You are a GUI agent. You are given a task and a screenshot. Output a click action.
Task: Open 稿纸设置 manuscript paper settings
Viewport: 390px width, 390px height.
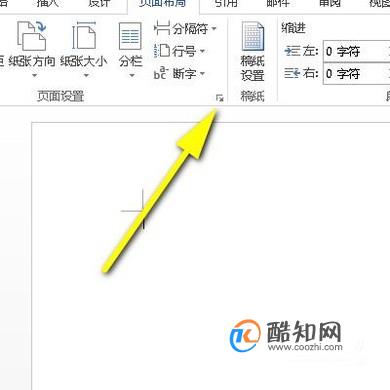point(252,52)
